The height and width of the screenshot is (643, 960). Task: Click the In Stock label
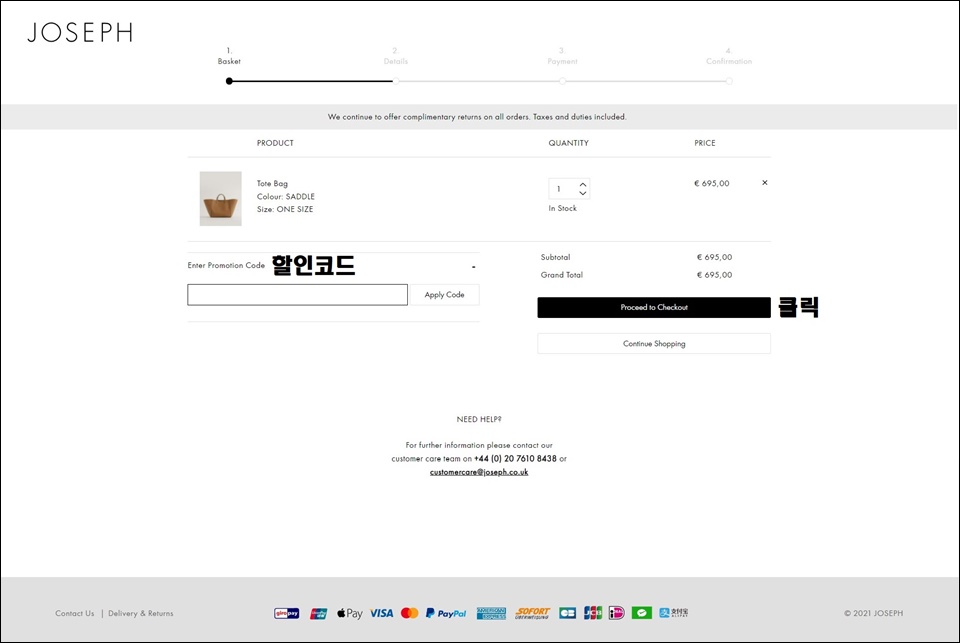click(x=563, y=208)
